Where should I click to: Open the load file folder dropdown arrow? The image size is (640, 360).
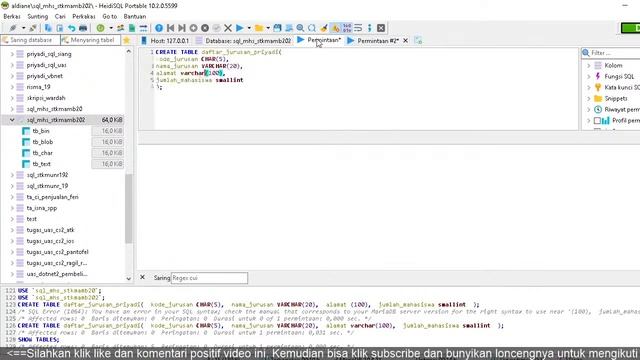(x=268, y=28)
